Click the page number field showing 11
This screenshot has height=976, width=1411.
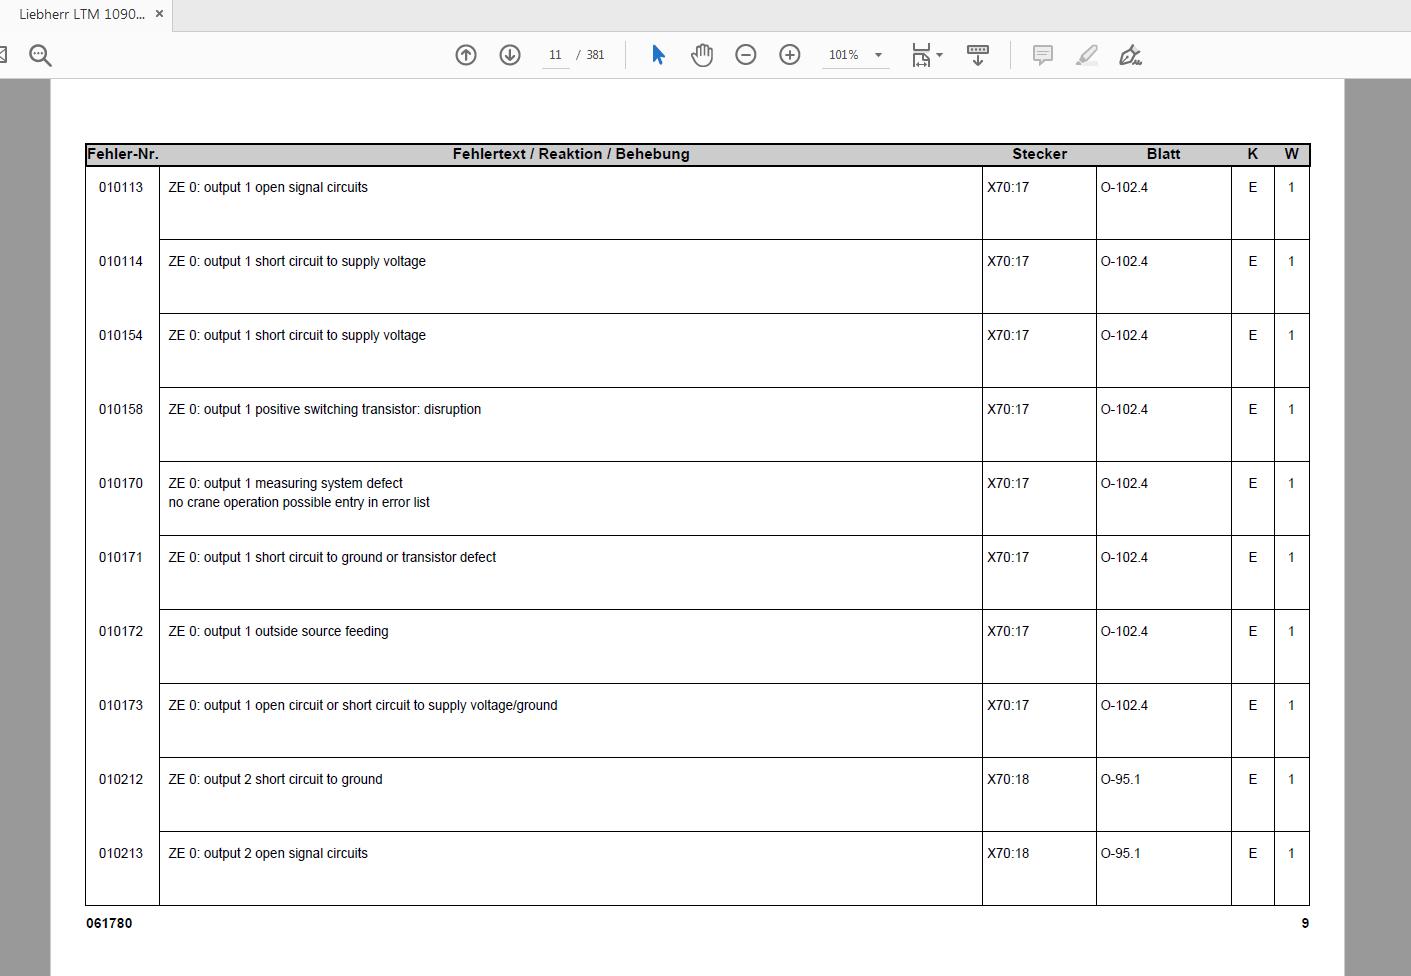tap(555, 55)
